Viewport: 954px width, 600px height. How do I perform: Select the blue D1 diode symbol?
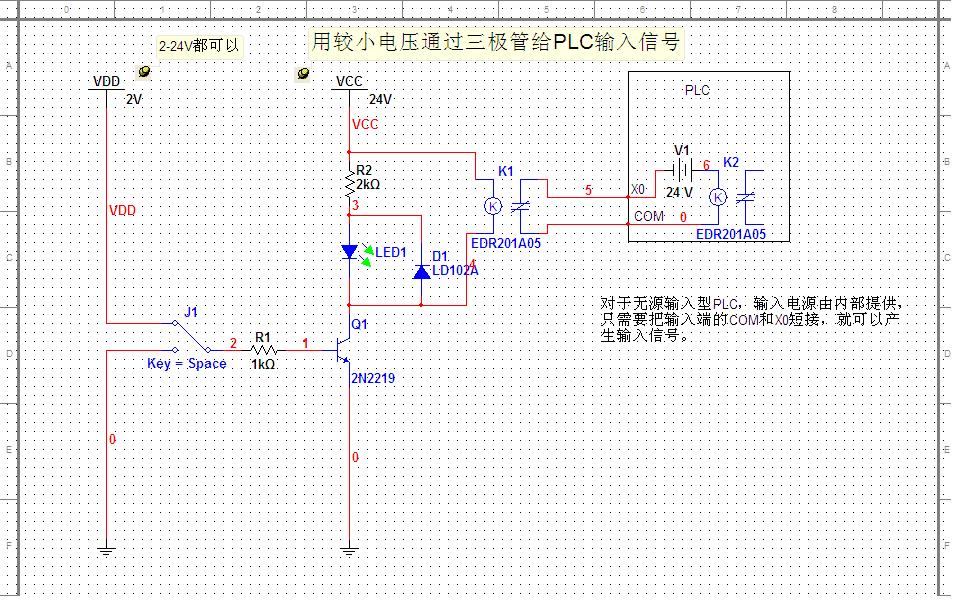point(421,271)
